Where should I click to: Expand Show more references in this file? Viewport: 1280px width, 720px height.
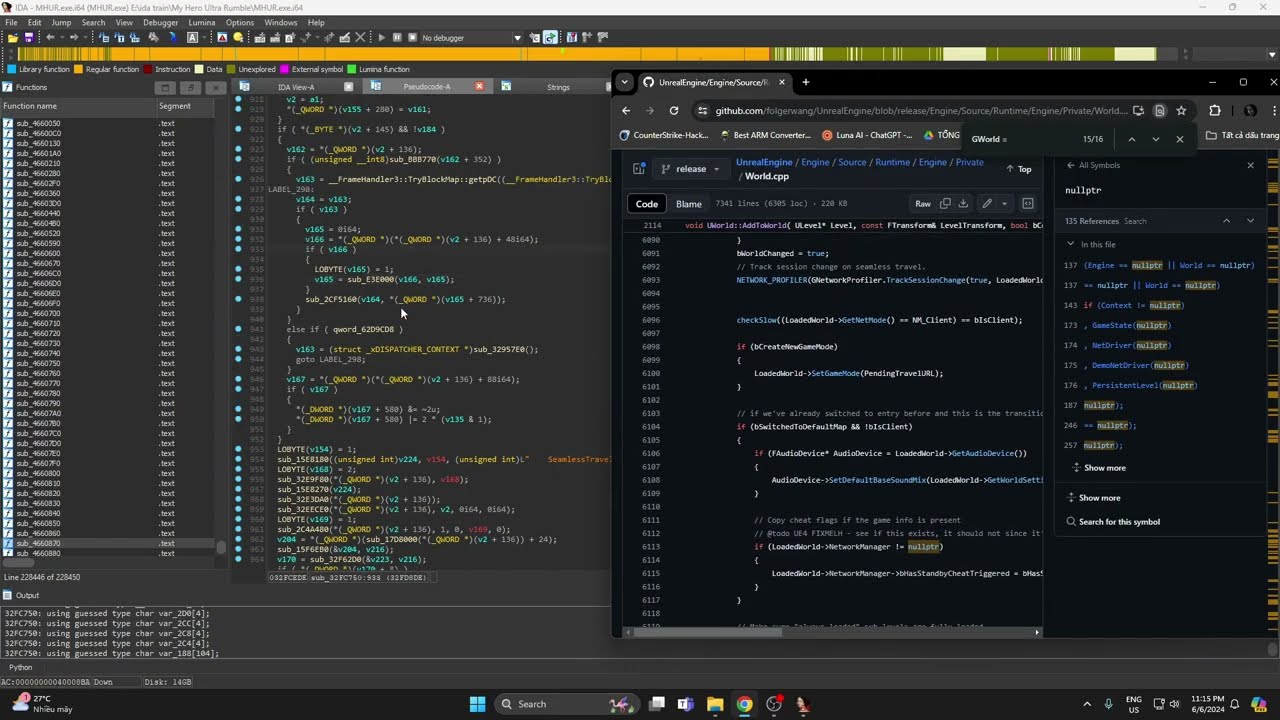[1099, 468]
